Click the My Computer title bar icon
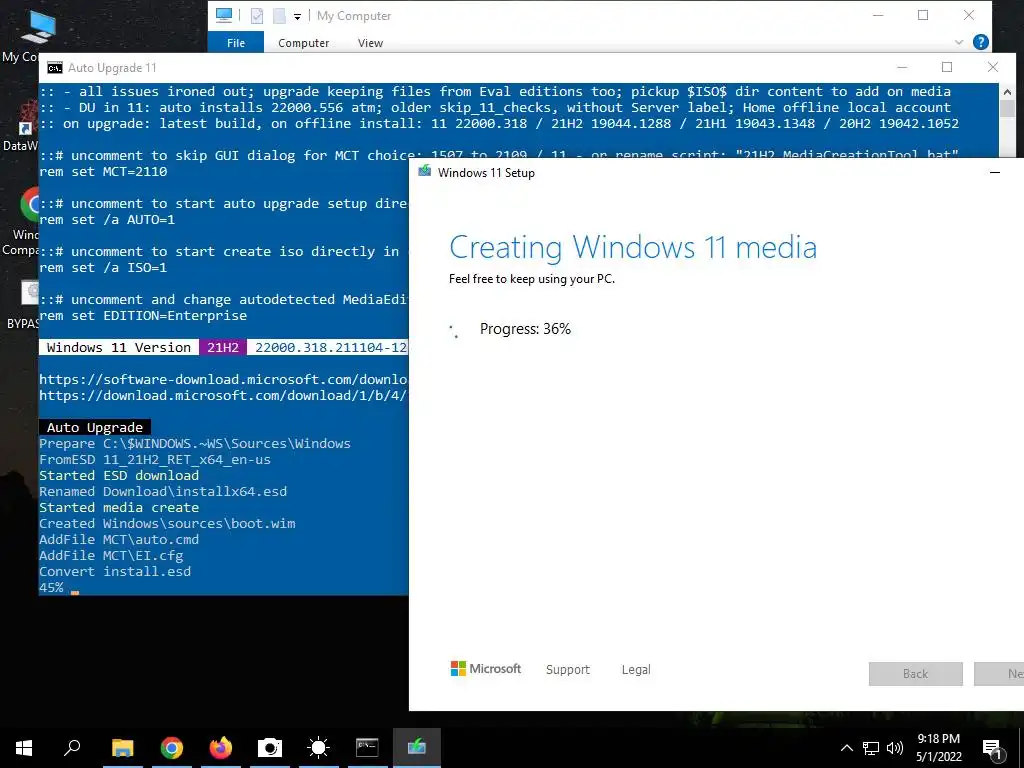 [x=224, y=15]
